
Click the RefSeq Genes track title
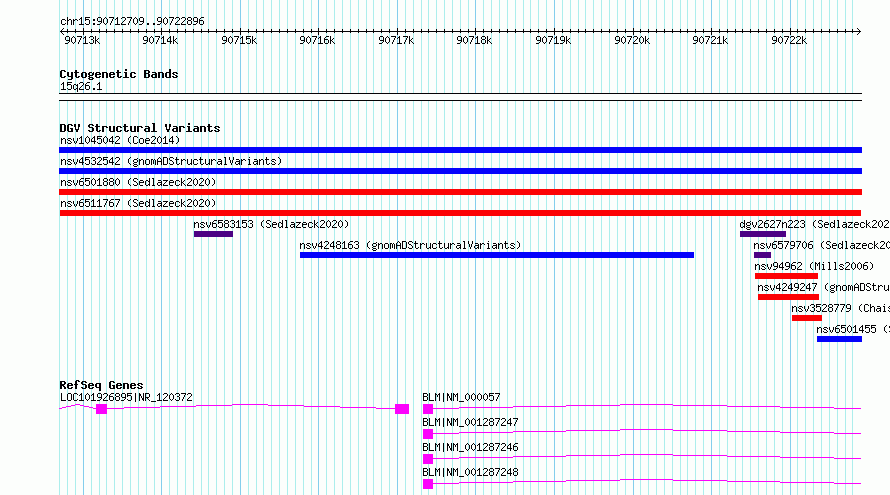pyautogui.click(x=101, y=385)
